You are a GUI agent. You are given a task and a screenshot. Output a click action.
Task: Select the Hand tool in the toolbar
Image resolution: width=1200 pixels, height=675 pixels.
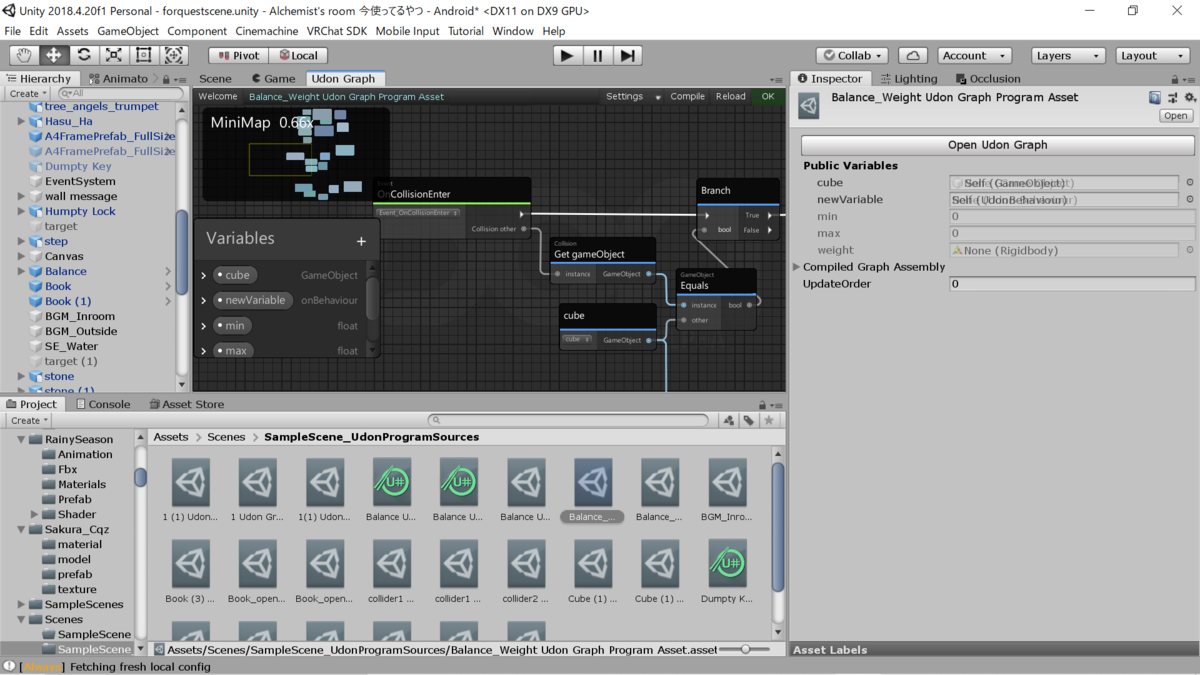[x=24, y=56]
